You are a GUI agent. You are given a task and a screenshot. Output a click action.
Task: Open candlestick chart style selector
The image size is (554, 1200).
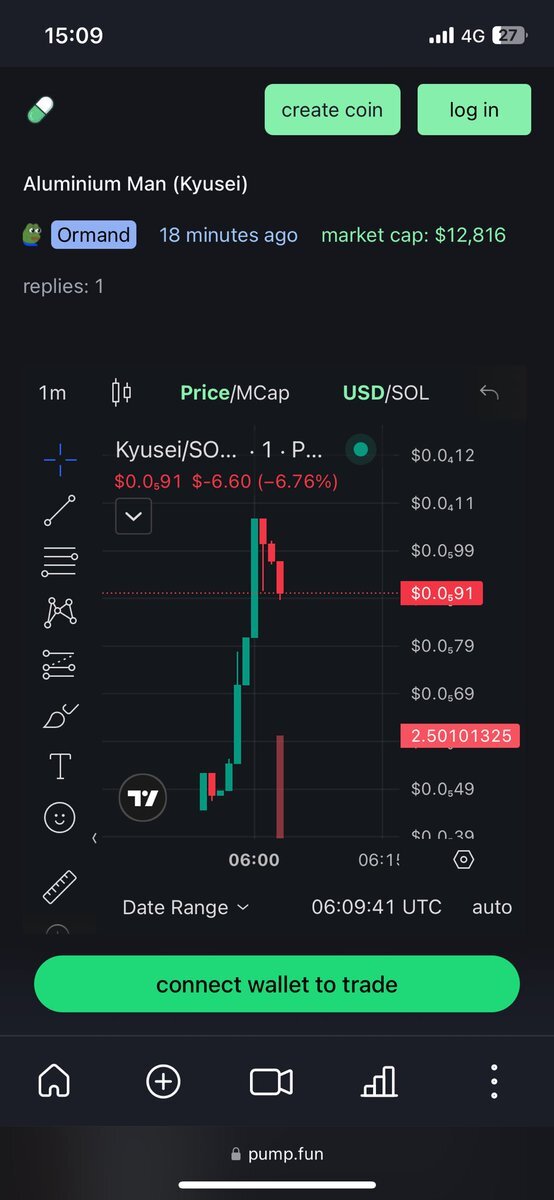[x=121, y=392]
